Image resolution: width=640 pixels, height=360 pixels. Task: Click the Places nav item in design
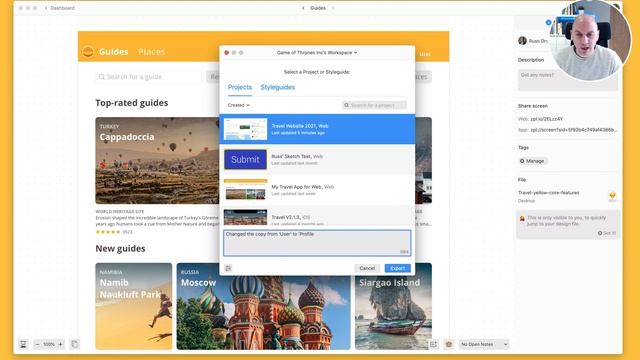[151, 52]
